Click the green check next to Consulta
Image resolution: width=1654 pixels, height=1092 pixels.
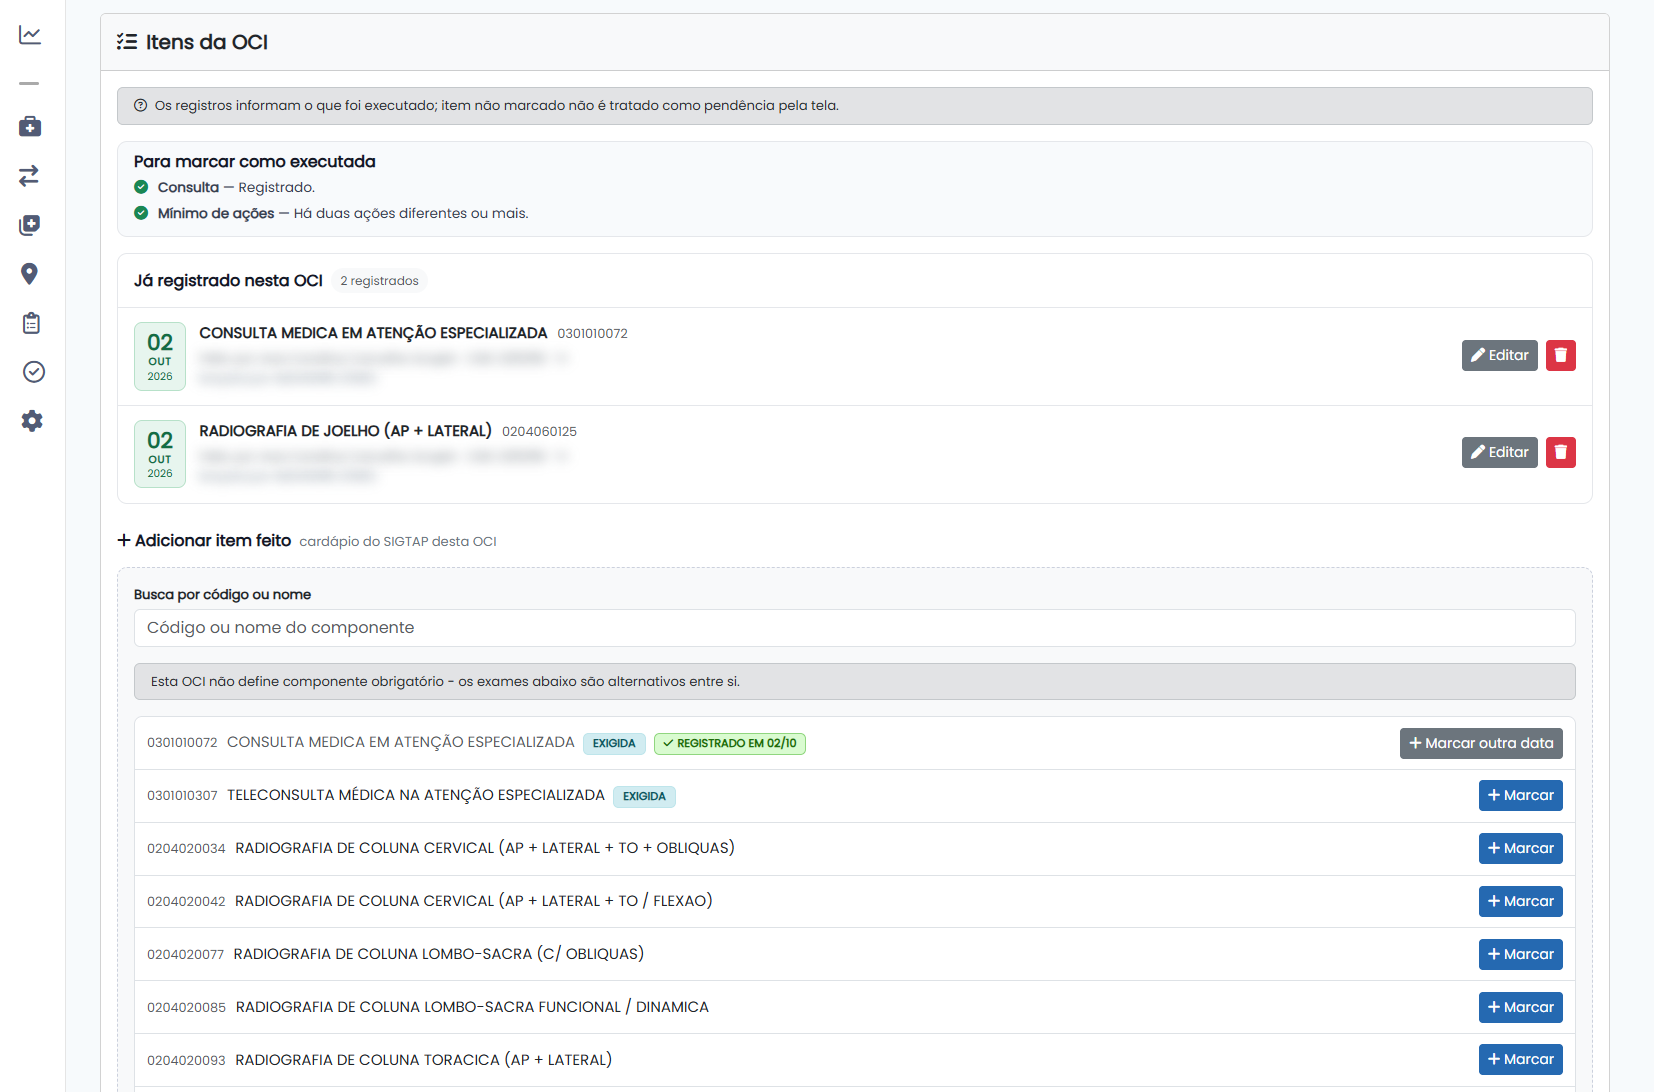pos(141,187)
